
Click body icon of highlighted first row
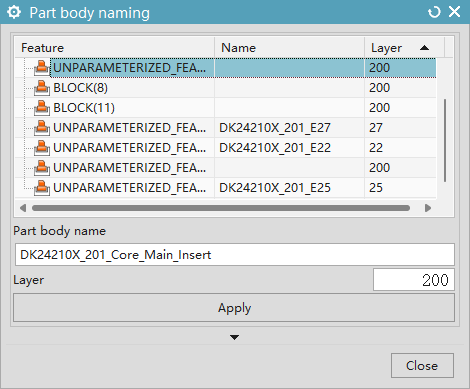coord(42,68)
